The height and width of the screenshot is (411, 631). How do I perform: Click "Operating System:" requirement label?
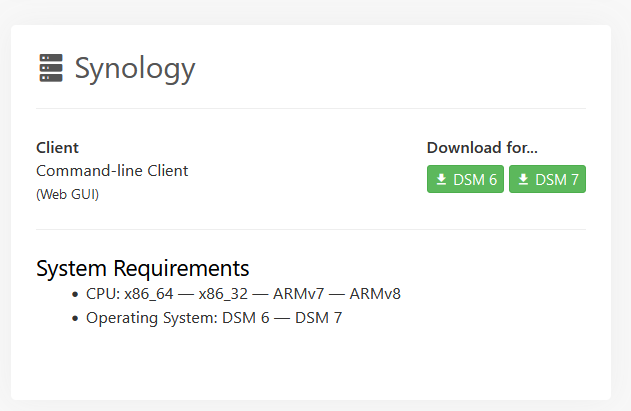coord(150,318)
